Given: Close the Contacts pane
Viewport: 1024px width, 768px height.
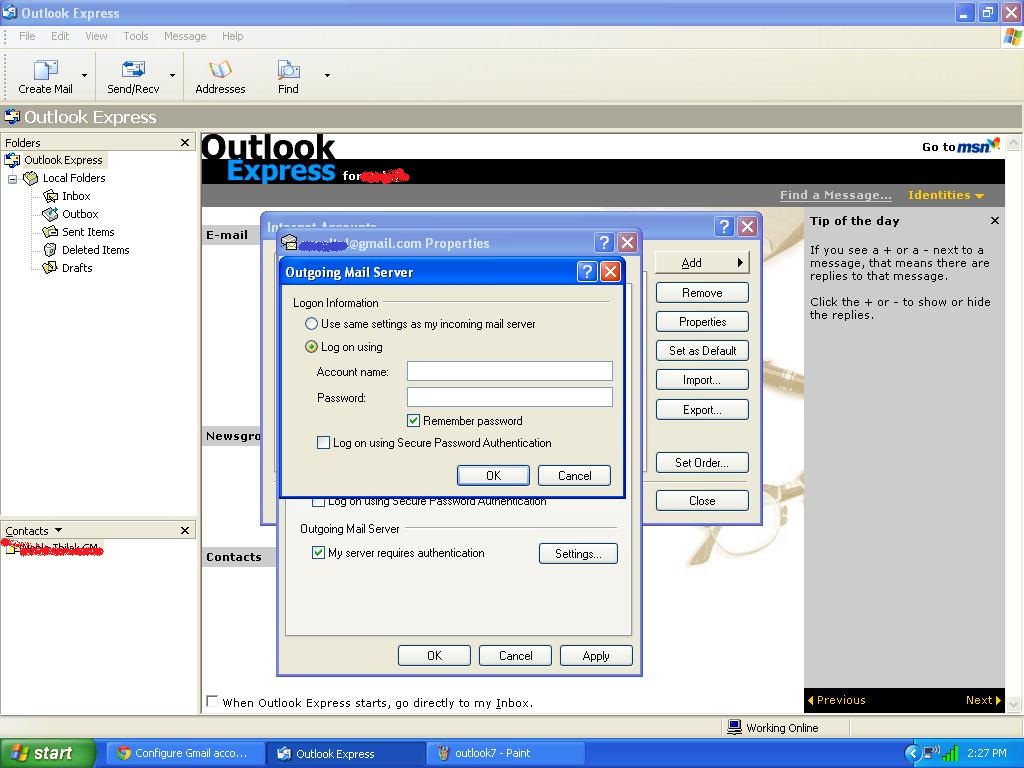Looking at the screenshot, I should coord(185,530).
